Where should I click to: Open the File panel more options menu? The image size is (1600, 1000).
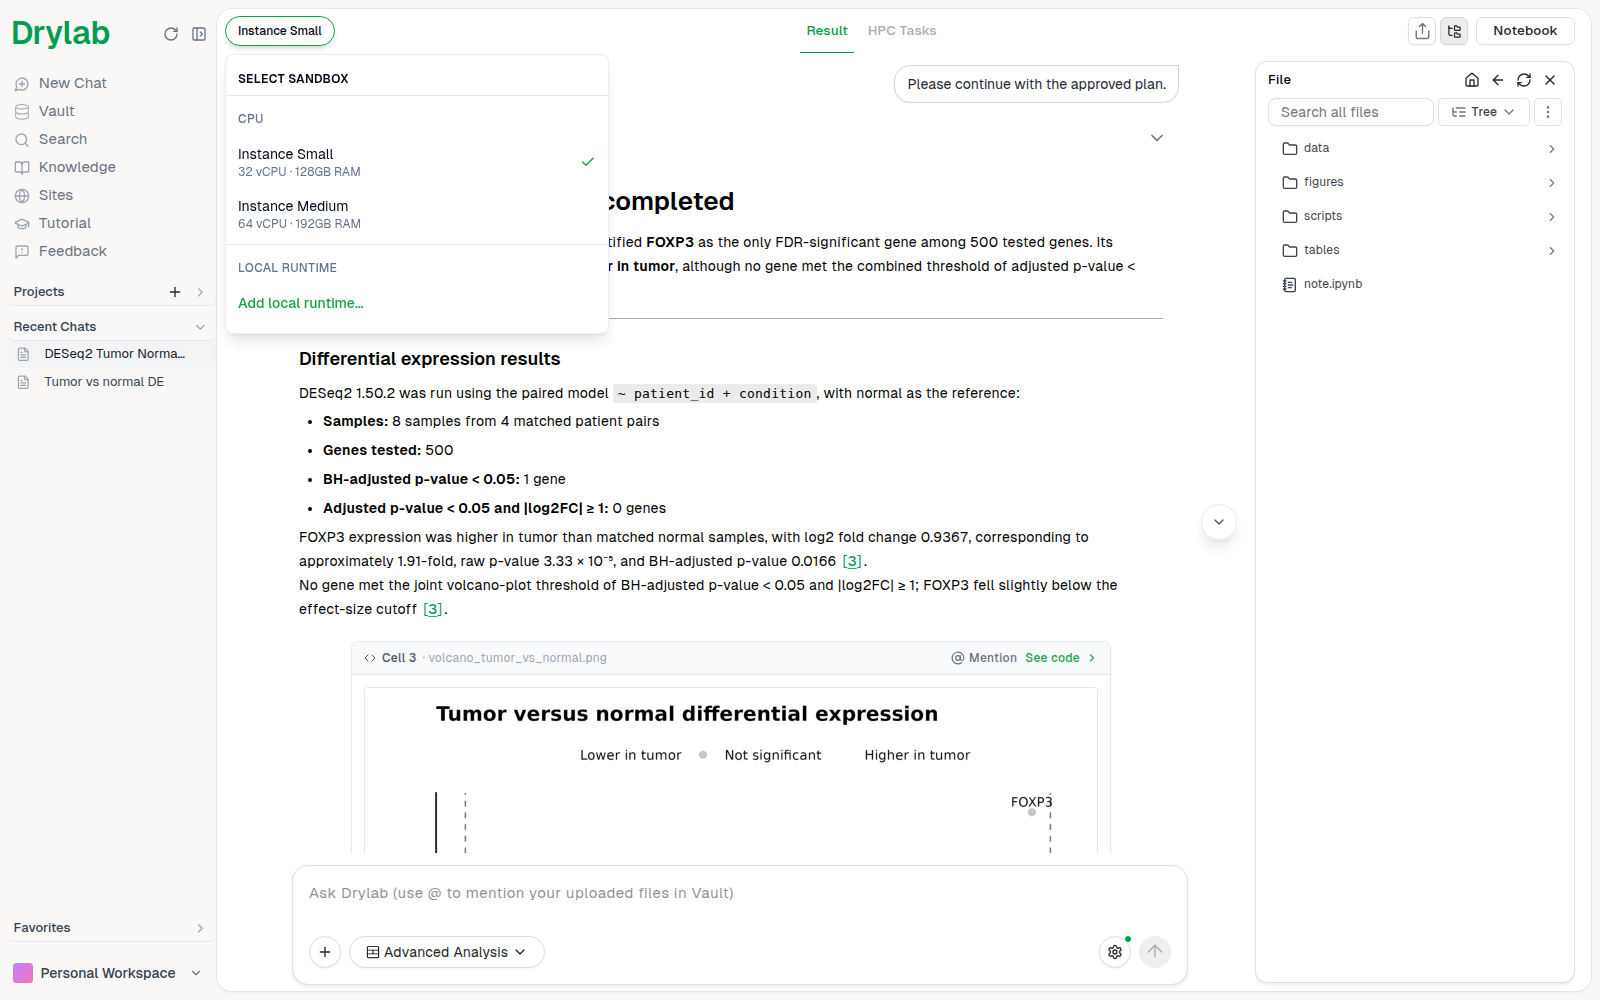pos(1548,112)
